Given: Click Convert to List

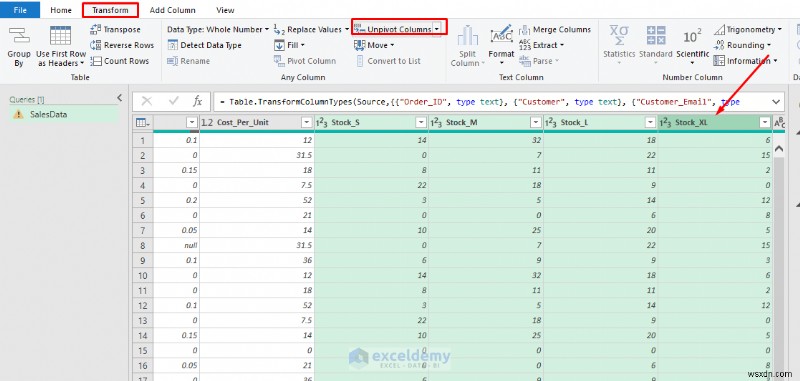Looking at the screenshot, I should [x=387, y=61].
